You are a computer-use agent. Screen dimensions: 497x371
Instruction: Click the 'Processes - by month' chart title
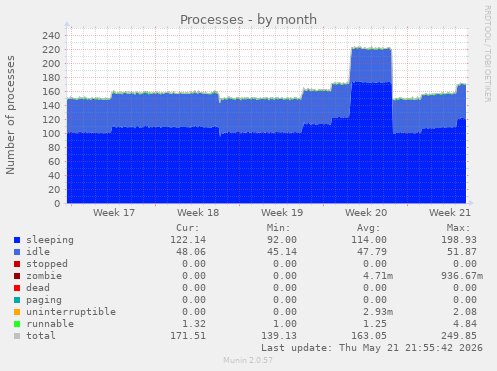(x=248, y=20)
